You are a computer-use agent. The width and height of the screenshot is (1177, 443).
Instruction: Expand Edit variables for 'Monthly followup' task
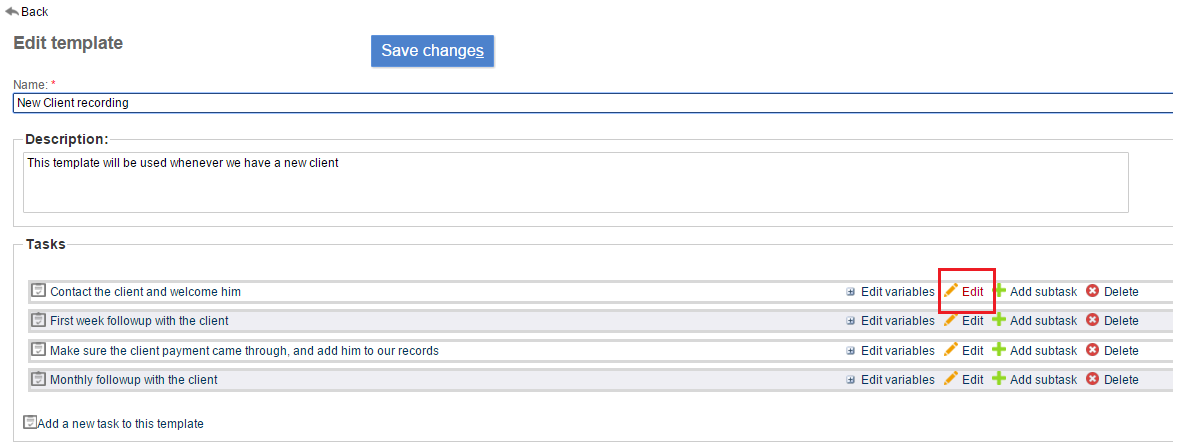click(851, 380)
